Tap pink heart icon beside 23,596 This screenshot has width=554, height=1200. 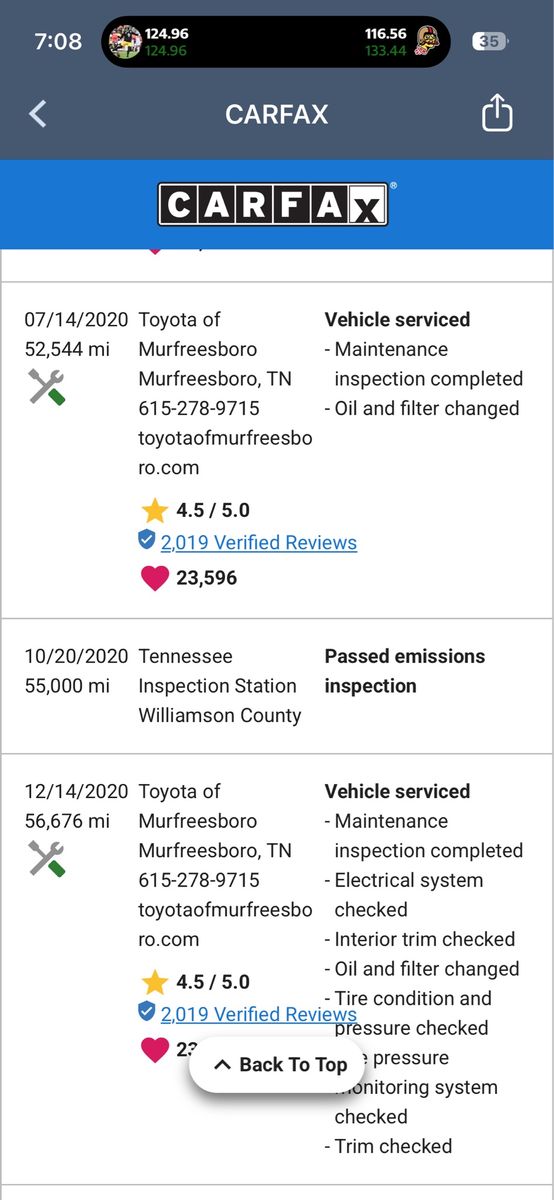154,578
